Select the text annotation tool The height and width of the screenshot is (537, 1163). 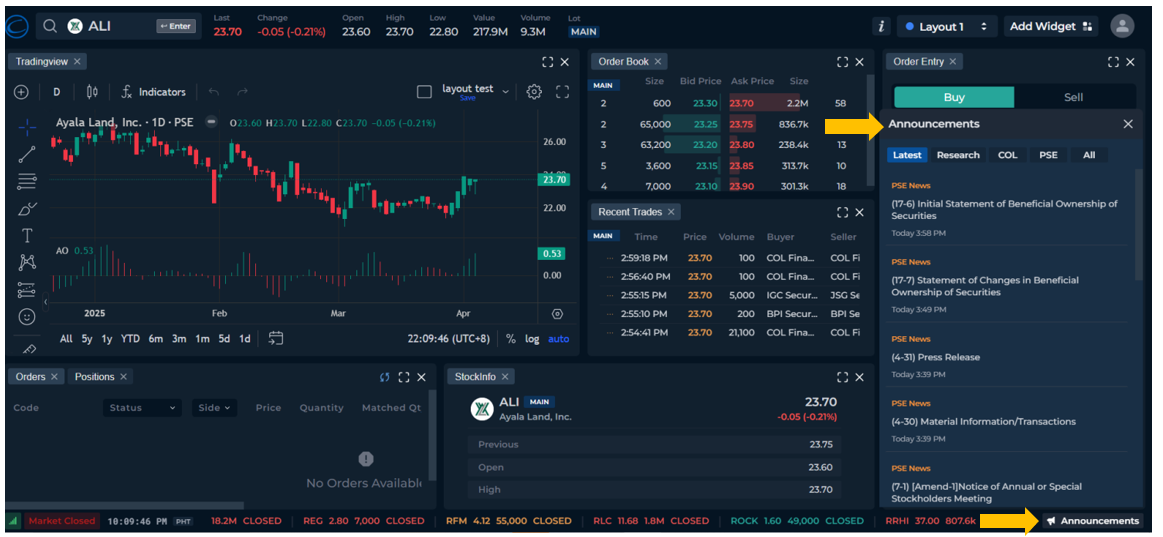click(27, 236)
